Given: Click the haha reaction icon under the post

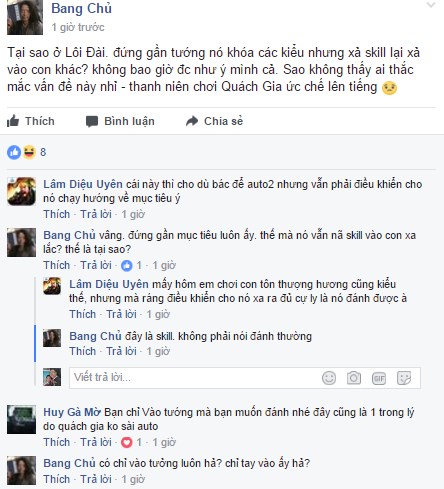Looking at the screenshot, I should point(29,152).
